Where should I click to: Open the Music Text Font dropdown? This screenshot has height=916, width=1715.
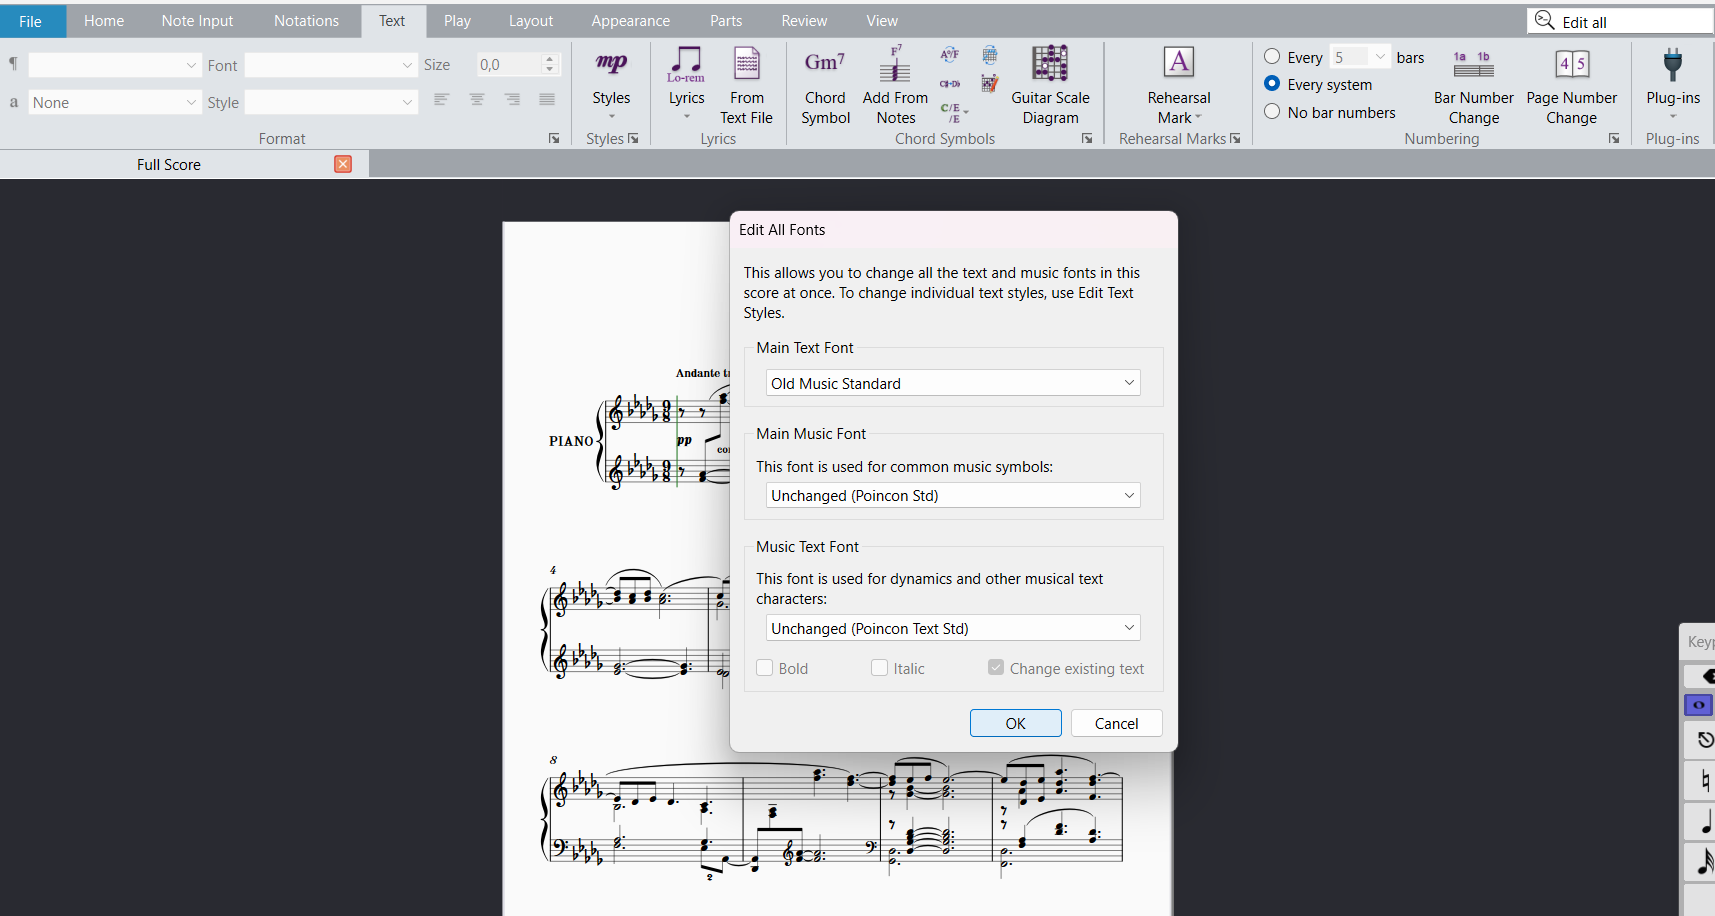tap(953, 628)
